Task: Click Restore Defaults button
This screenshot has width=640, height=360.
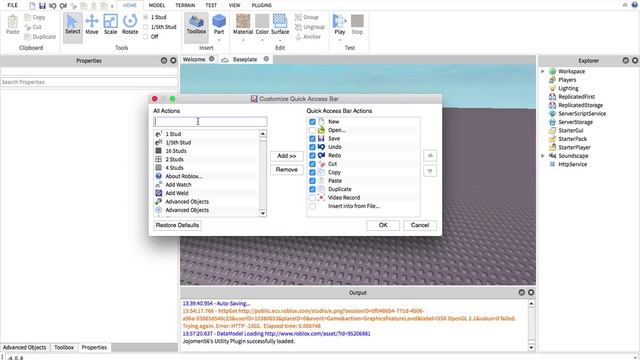Action: [x=177, y=225]
